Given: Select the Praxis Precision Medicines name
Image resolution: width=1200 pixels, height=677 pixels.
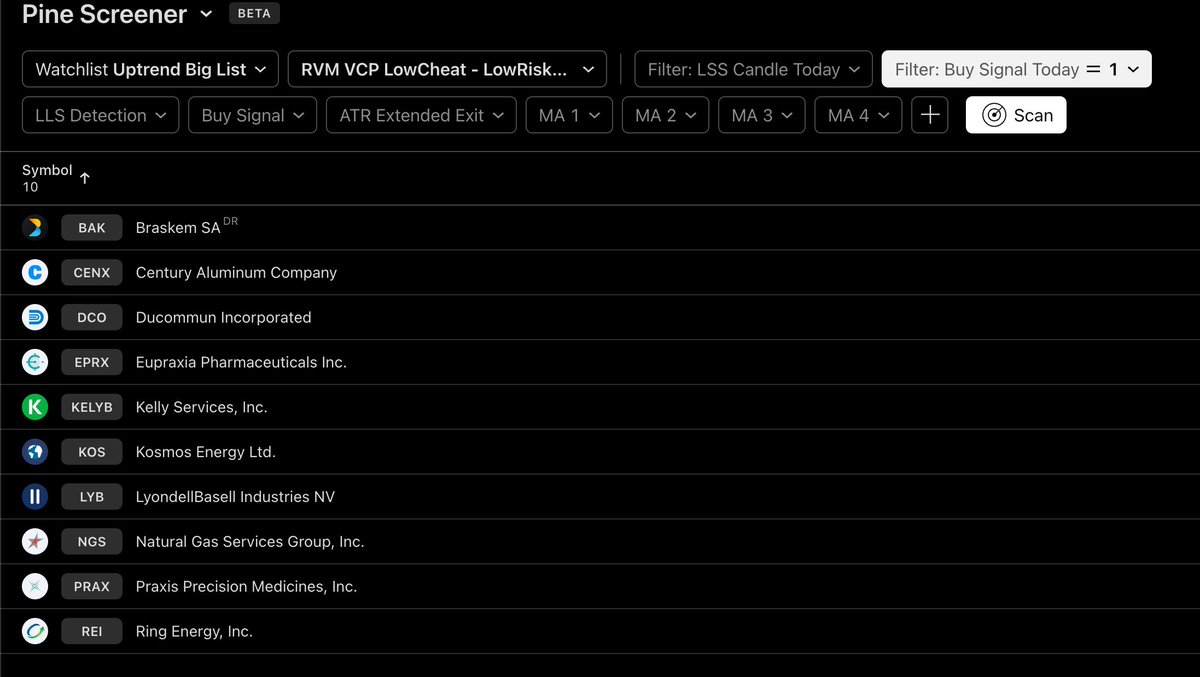Looking at the screenshot, I should click(x=246, y=587).
